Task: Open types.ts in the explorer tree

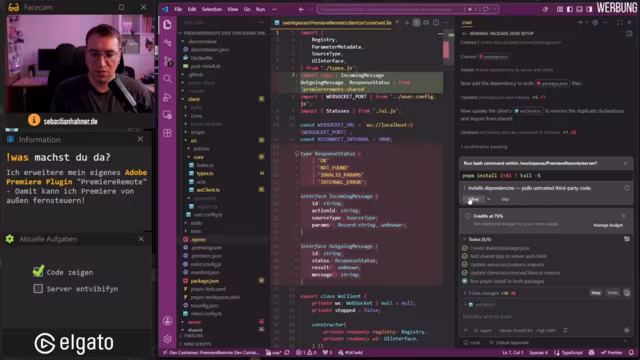Action: tap(205, 173)
